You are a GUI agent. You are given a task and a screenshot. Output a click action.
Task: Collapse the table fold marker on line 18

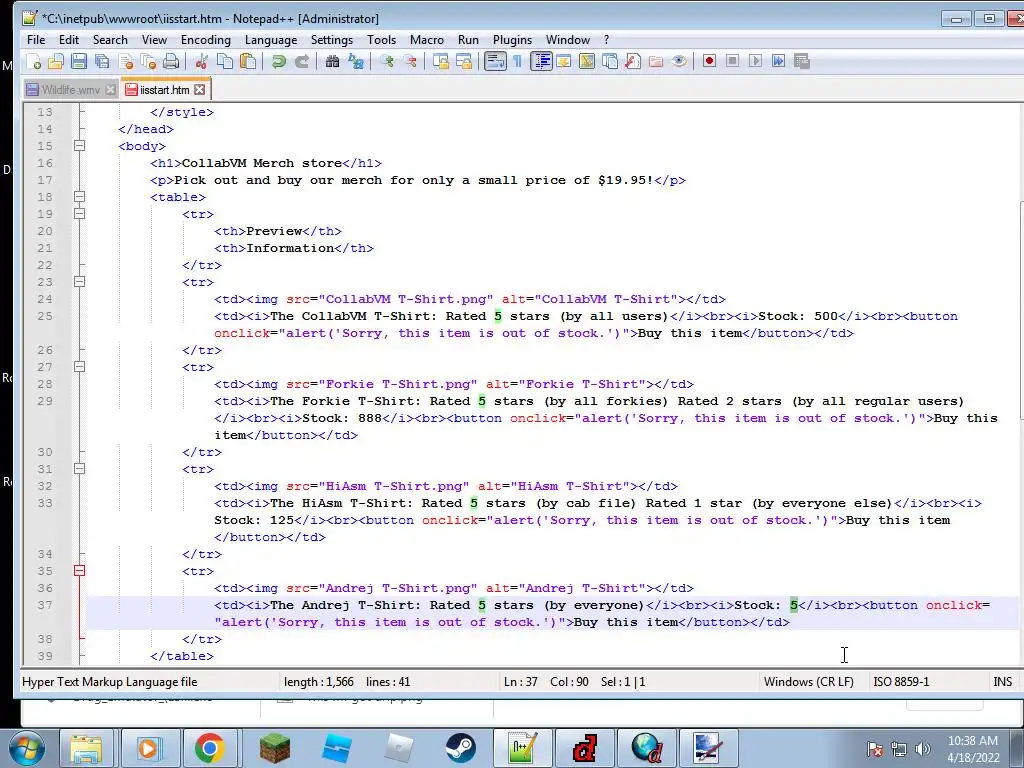coord(79,197)
